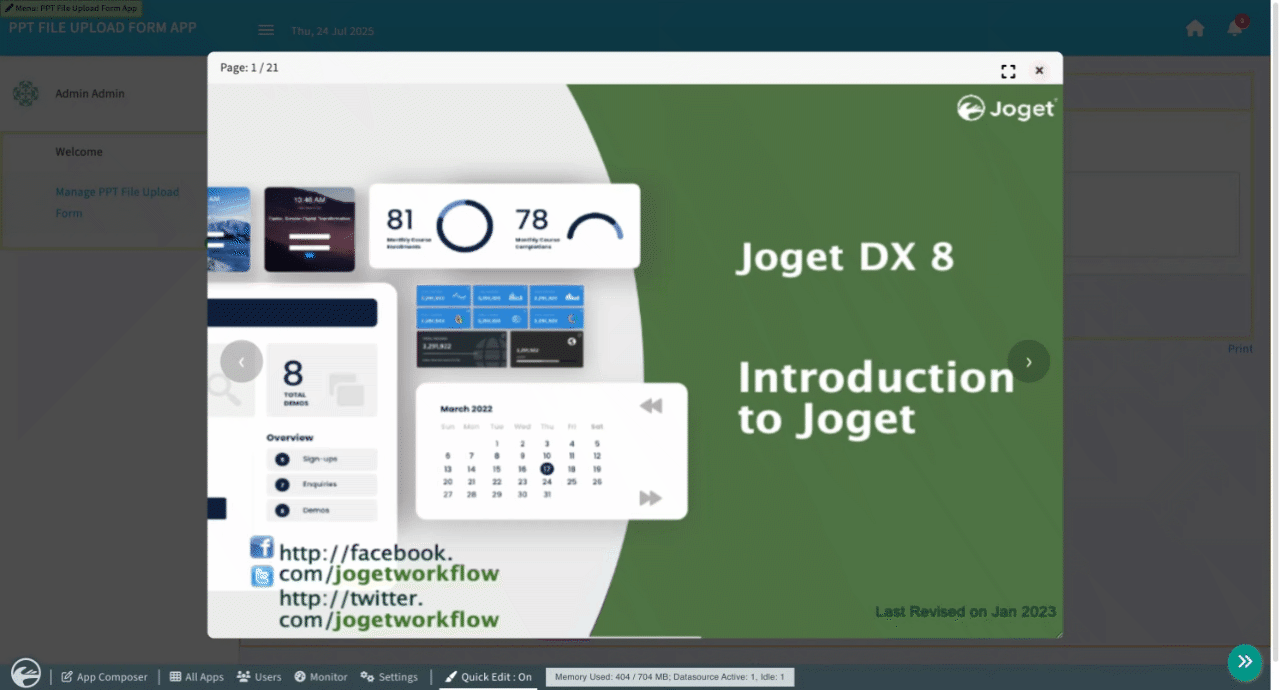Click the Print link
The image size is (1280, 690).
pyautogui.click(x=1240, y=349)
